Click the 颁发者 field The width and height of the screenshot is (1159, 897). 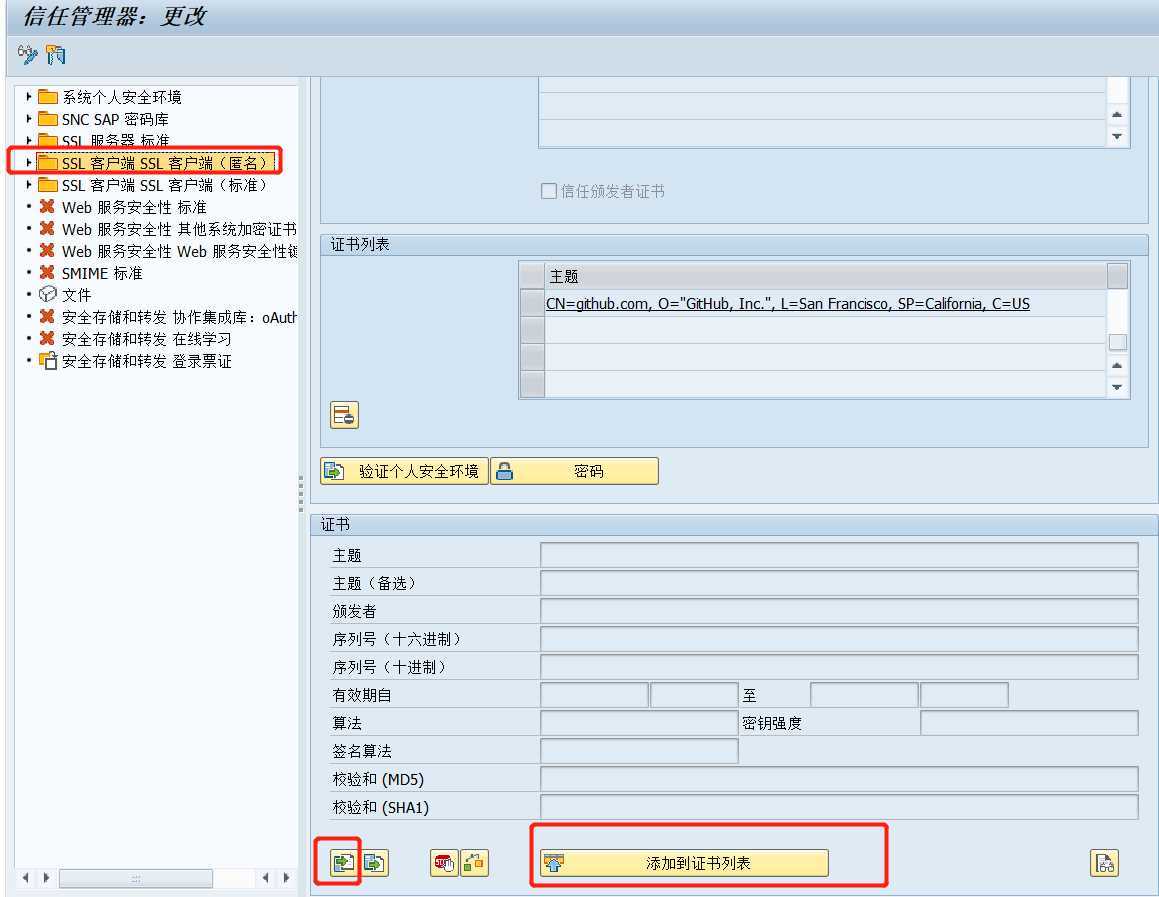839,611
